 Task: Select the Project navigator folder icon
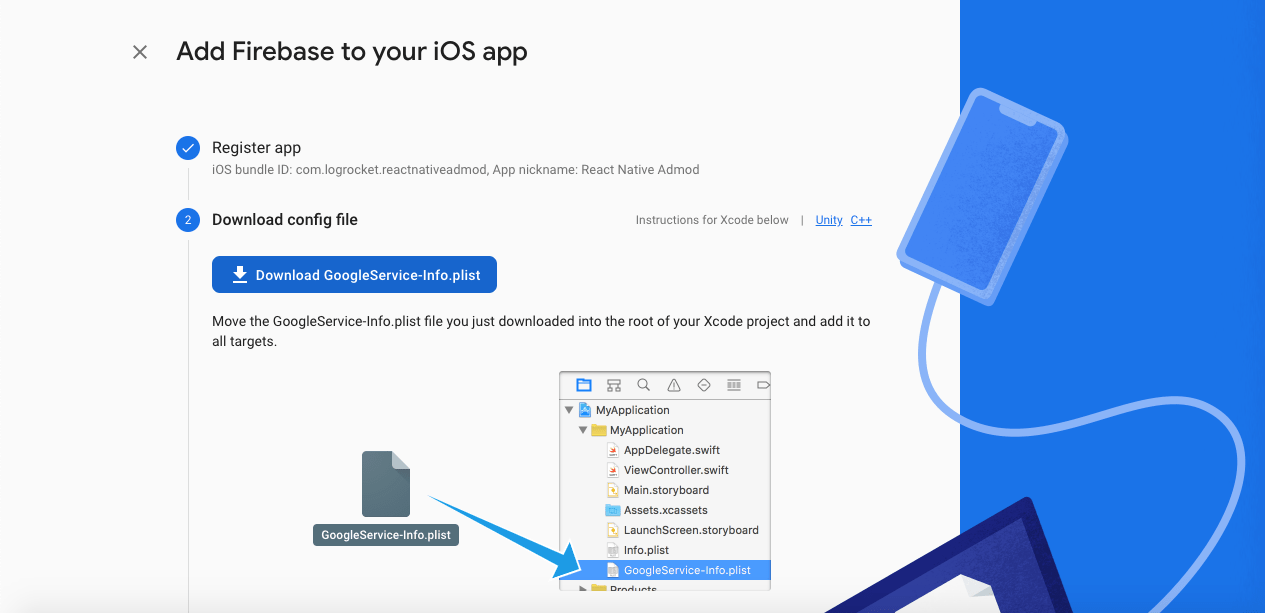tap(583, 385)
